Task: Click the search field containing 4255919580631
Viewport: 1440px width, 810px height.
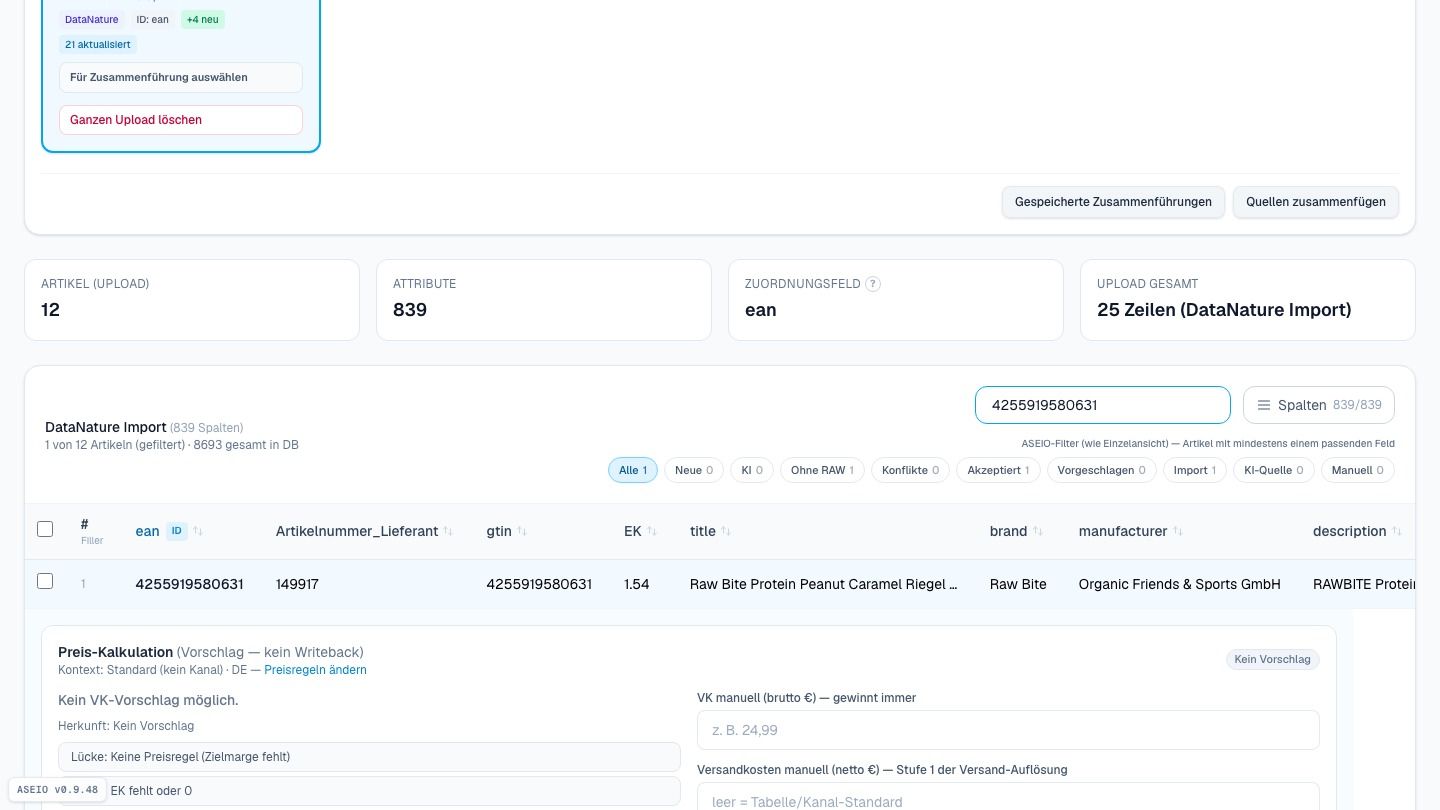Action: [1103, 405]
